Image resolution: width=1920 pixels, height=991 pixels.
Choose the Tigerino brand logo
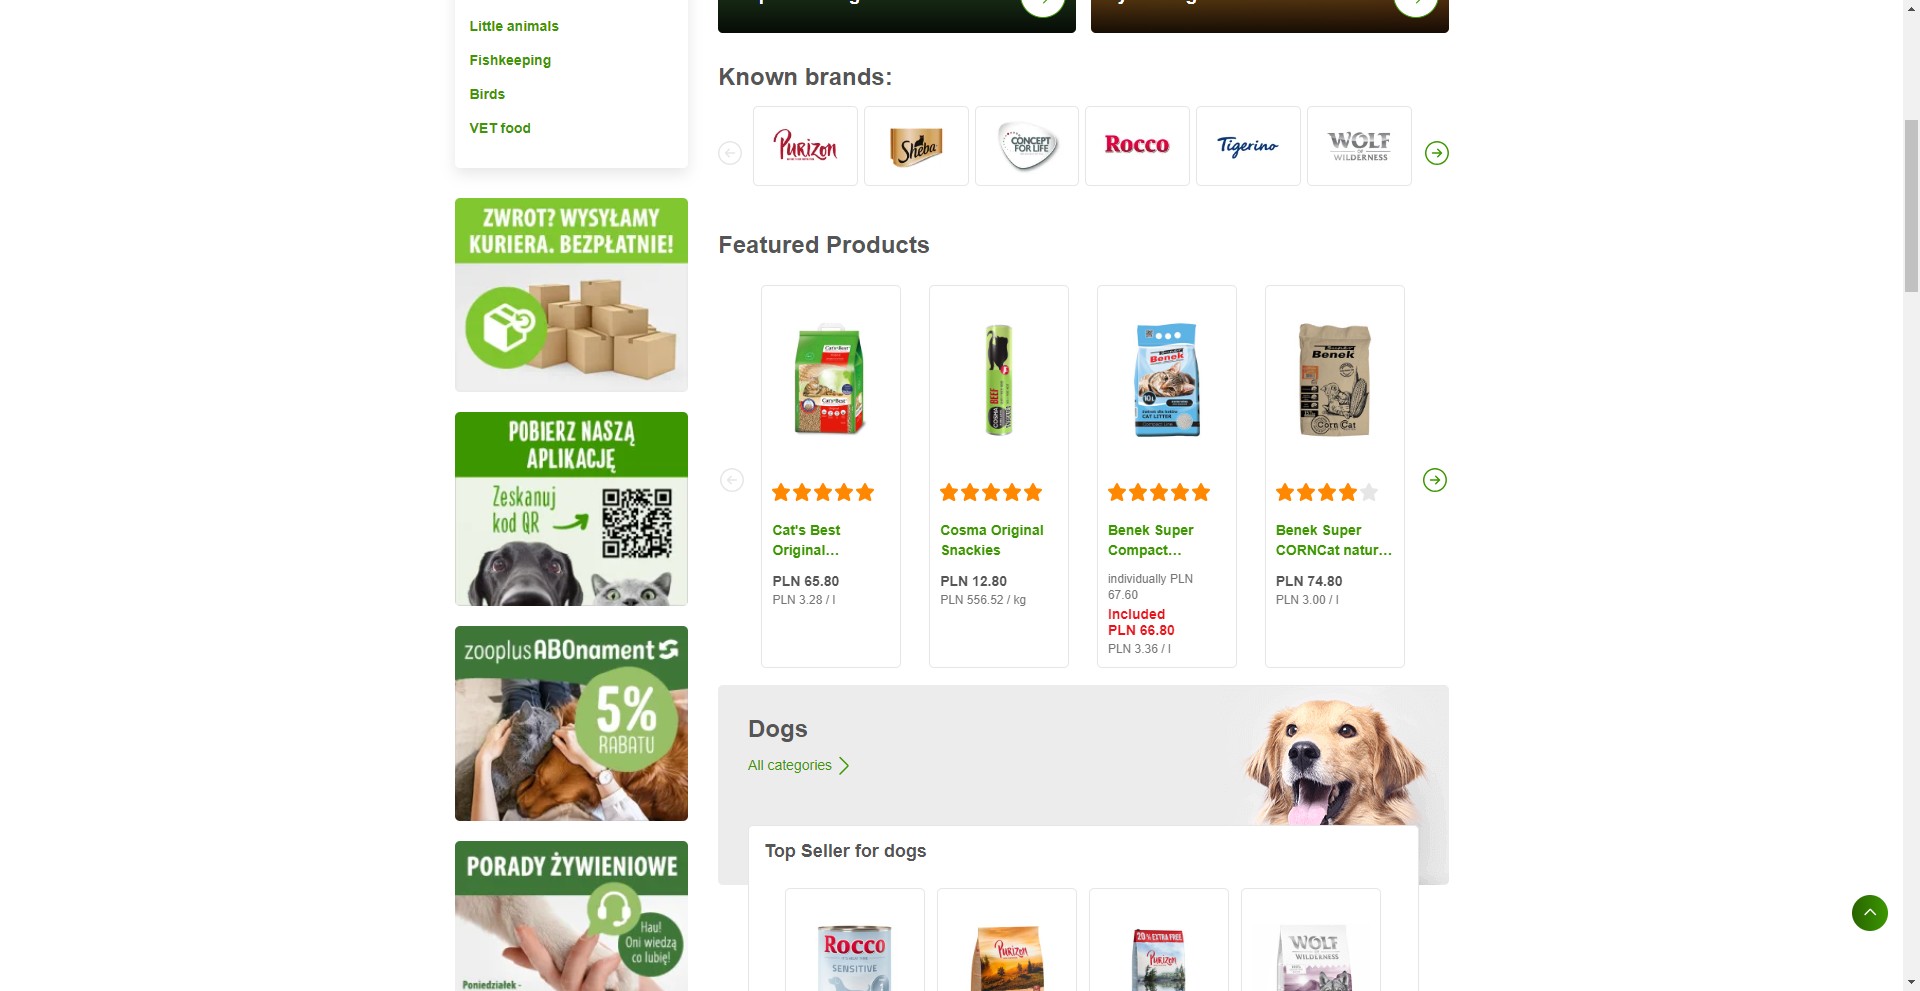(1248, 146)
